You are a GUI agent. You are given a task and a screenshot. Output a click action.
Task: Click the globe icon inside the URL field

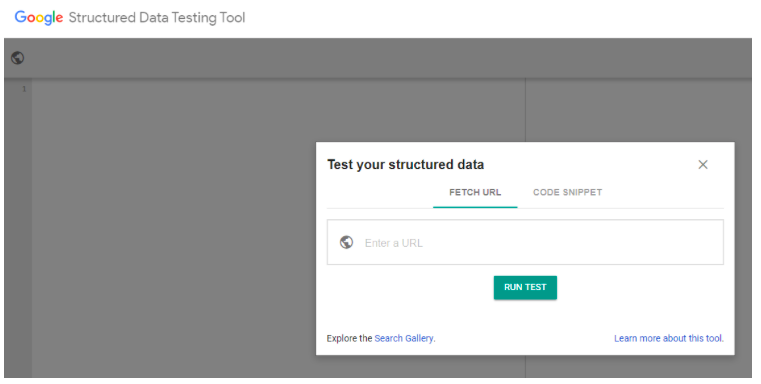coord(346,242)
